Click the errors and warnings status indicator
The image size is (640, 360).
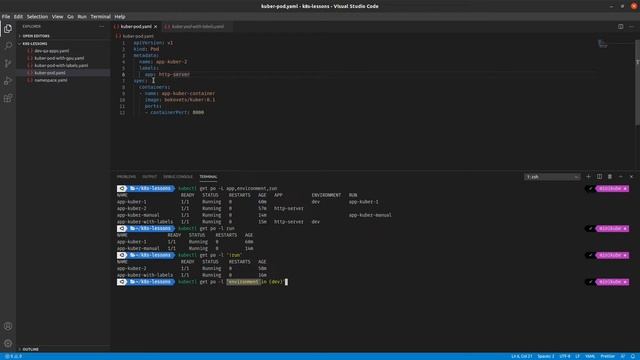pos(13,356)
